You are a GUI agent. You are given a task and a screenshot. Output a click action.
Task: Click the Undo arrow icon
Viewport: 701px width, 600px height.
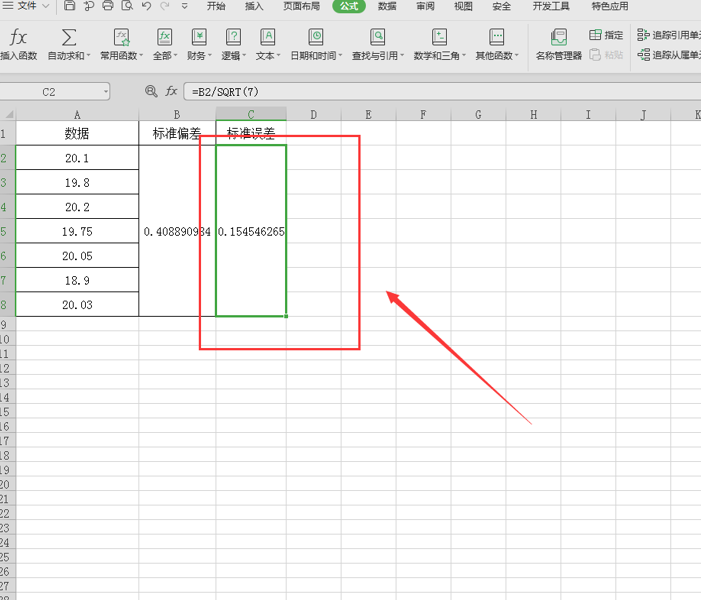pos(146,6)
